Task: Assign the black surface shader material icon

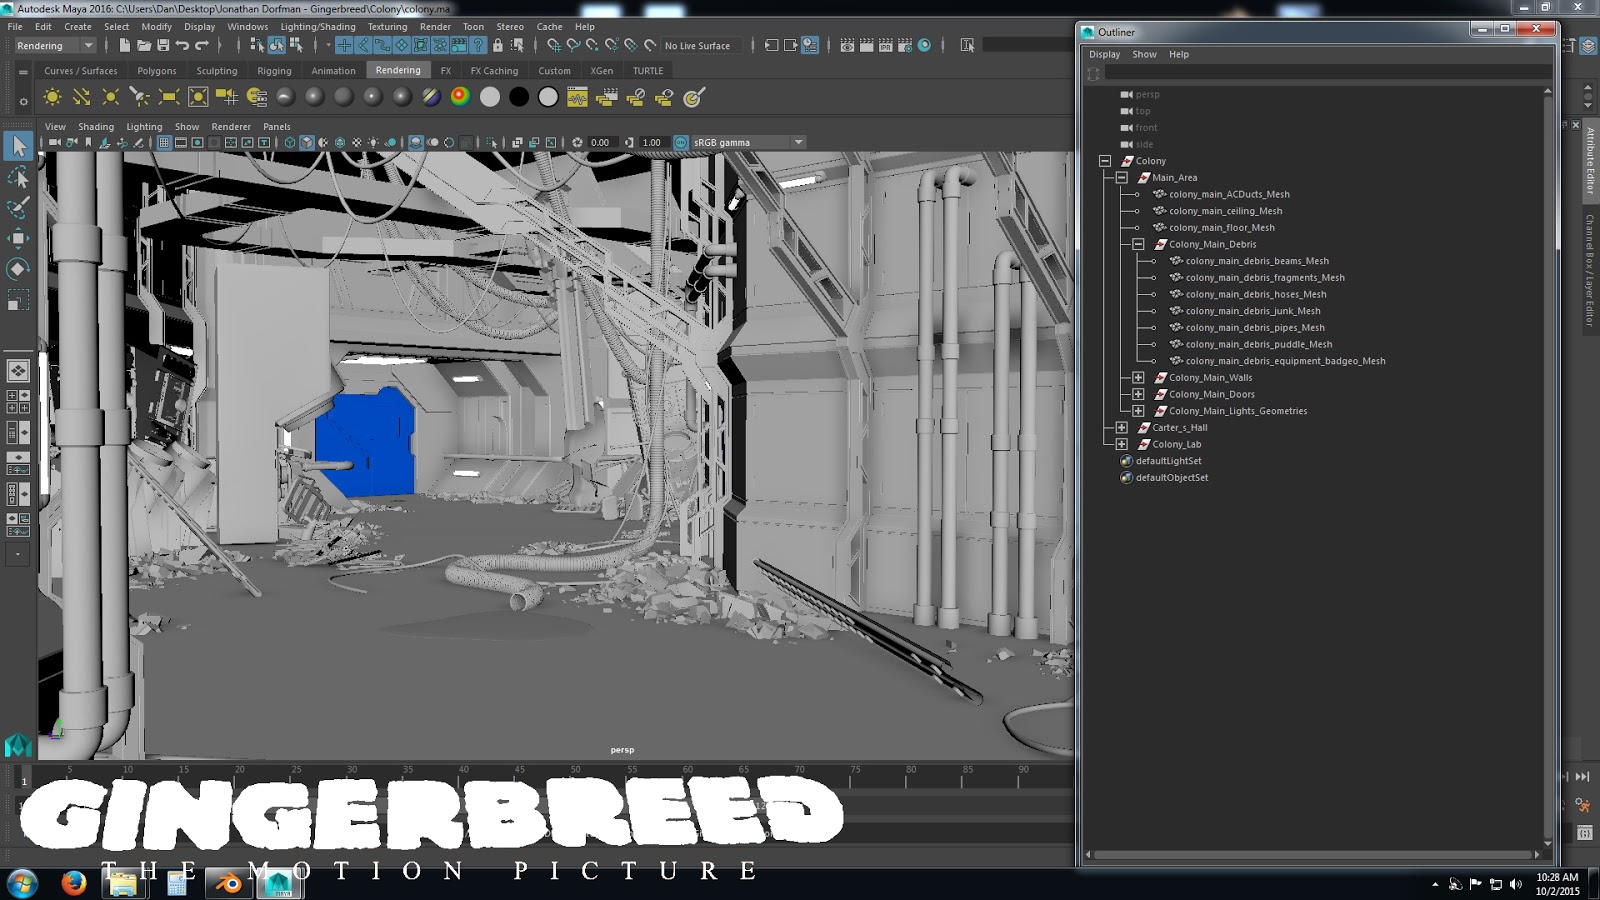Action: coord(519,97)
